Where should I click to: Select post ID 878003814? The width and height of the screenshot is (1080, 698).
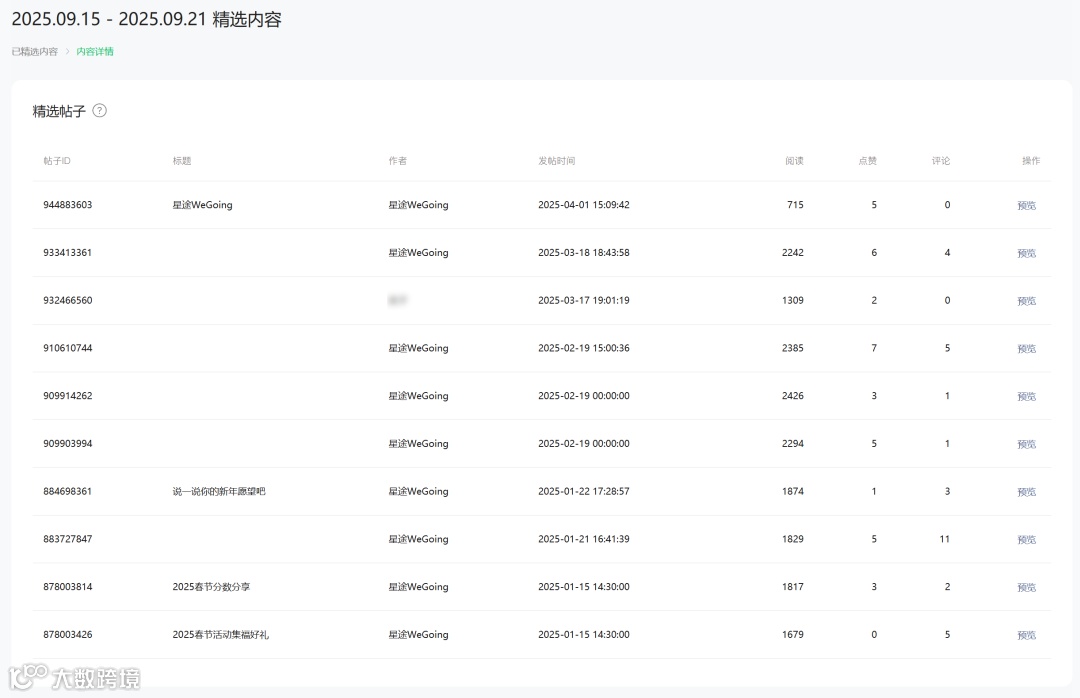pos(68,586)
